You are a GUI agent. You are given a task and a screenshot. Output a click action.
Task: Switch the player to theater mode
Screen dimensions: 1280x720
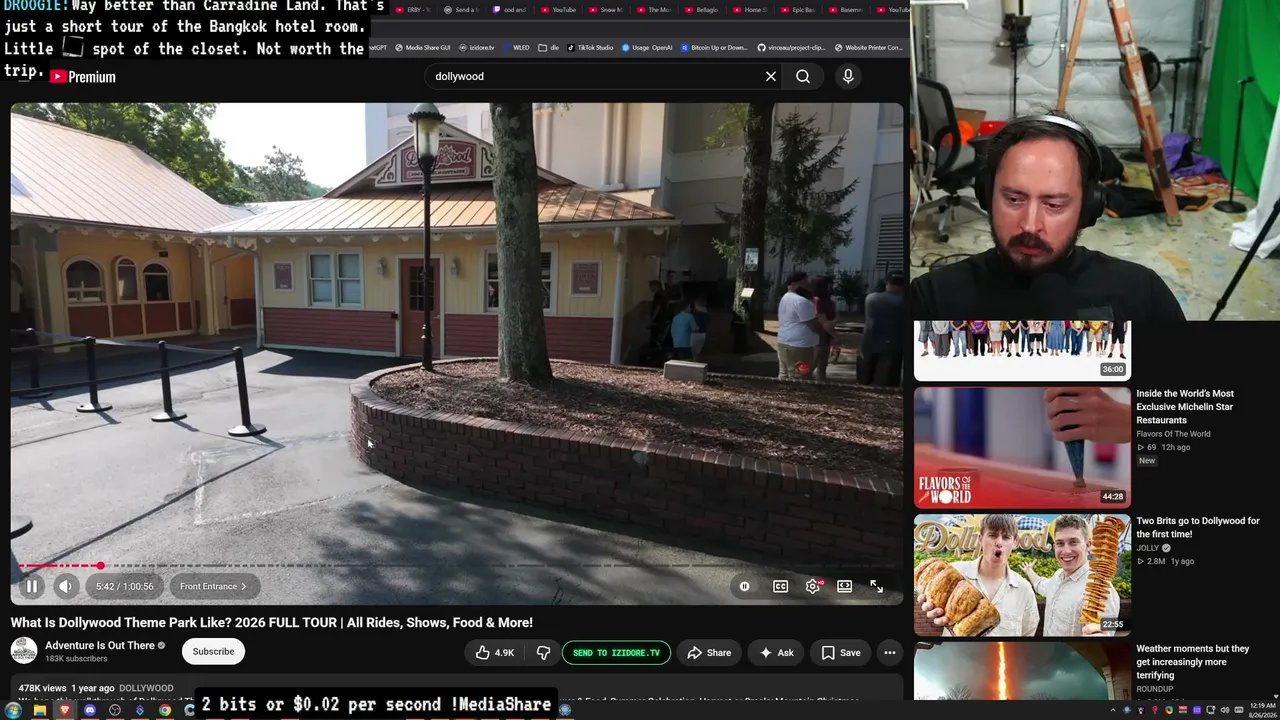[x=845, y=587]
